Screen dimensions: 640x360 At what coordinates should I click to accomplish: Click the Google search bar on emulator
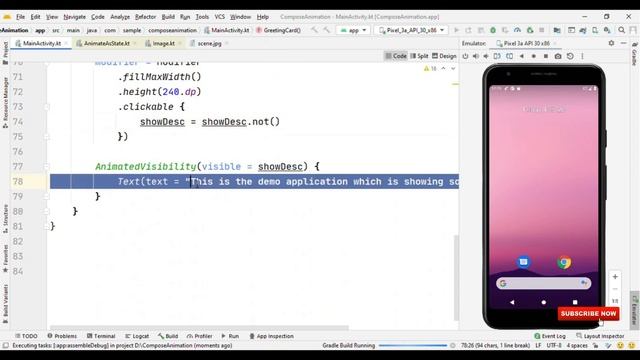point(543,283)
